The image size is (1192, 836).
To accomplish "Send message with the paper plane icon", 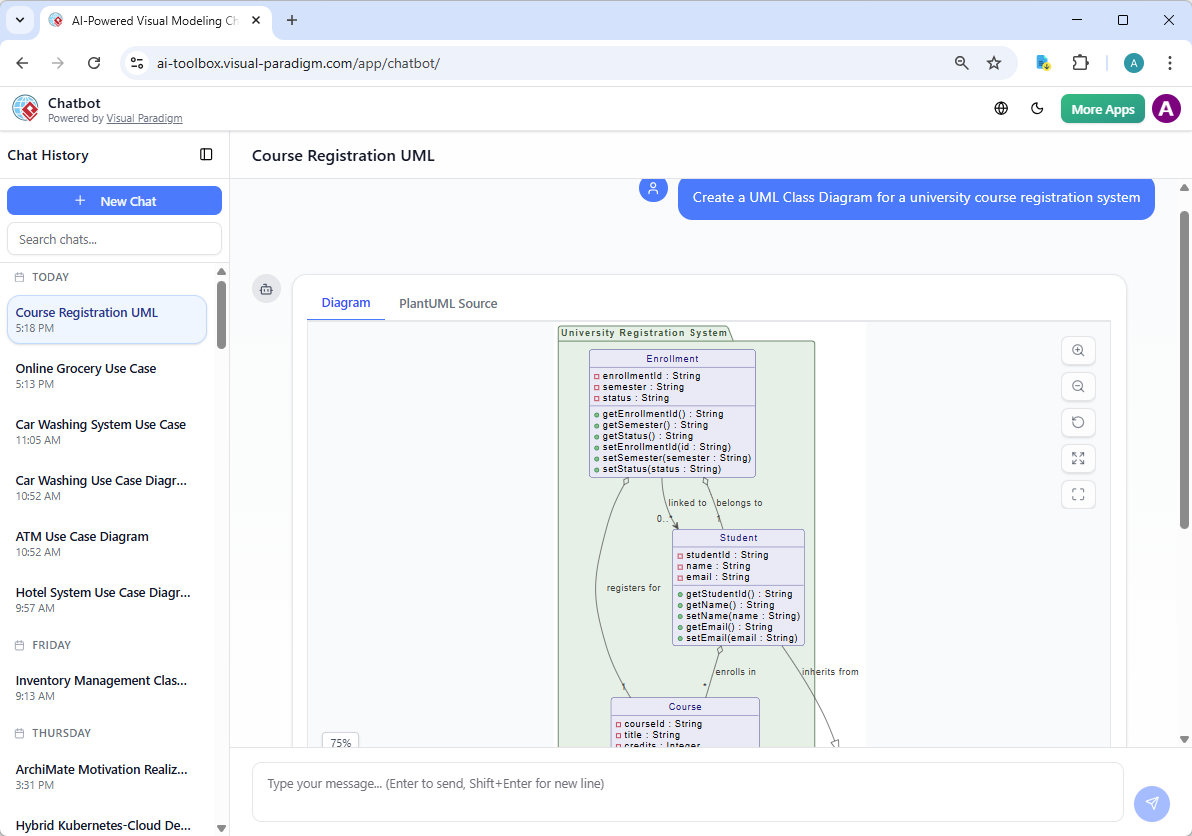I will (x=1152, y=804).
